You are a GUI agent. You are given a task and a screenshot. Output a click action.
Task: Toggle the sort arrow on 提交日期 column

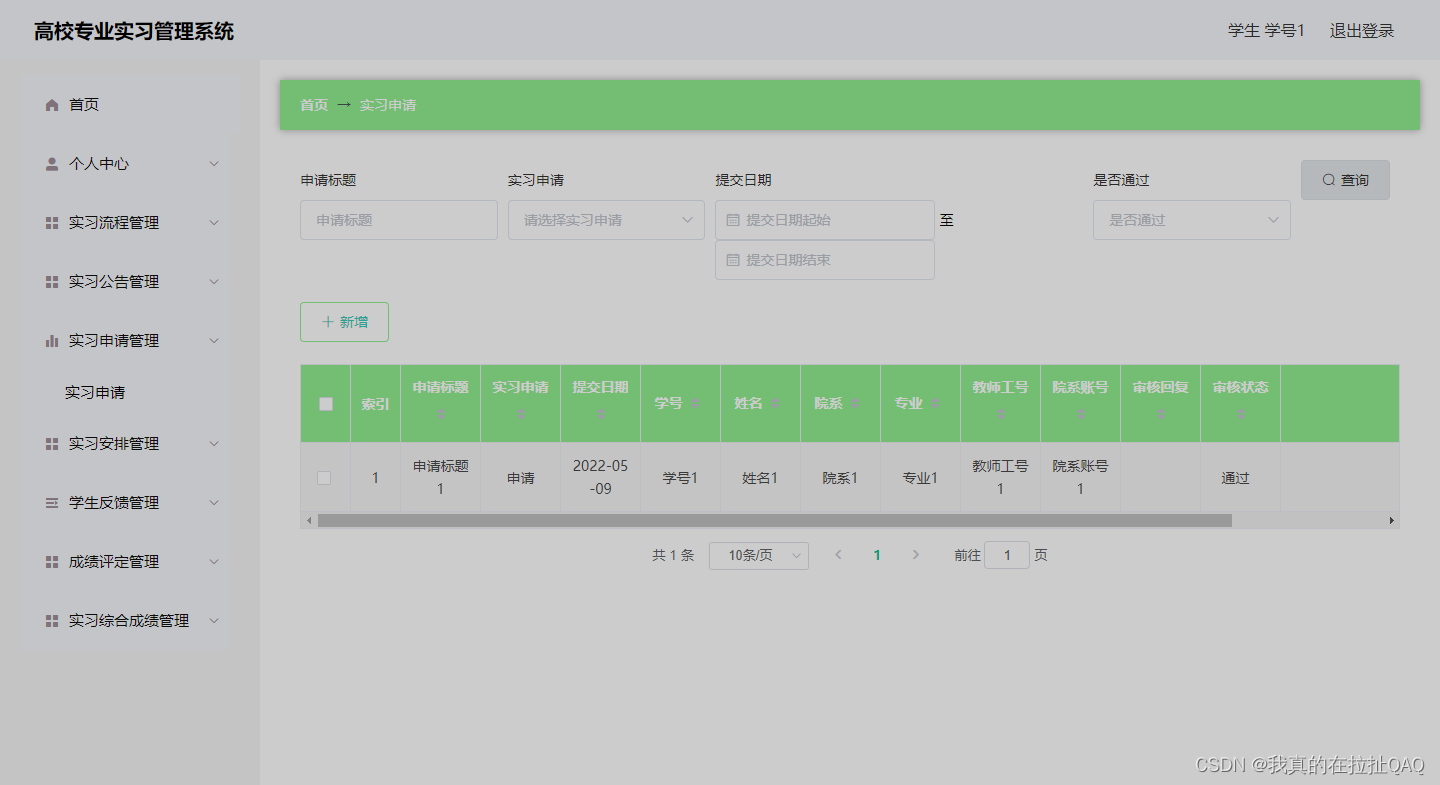point(600,414)
